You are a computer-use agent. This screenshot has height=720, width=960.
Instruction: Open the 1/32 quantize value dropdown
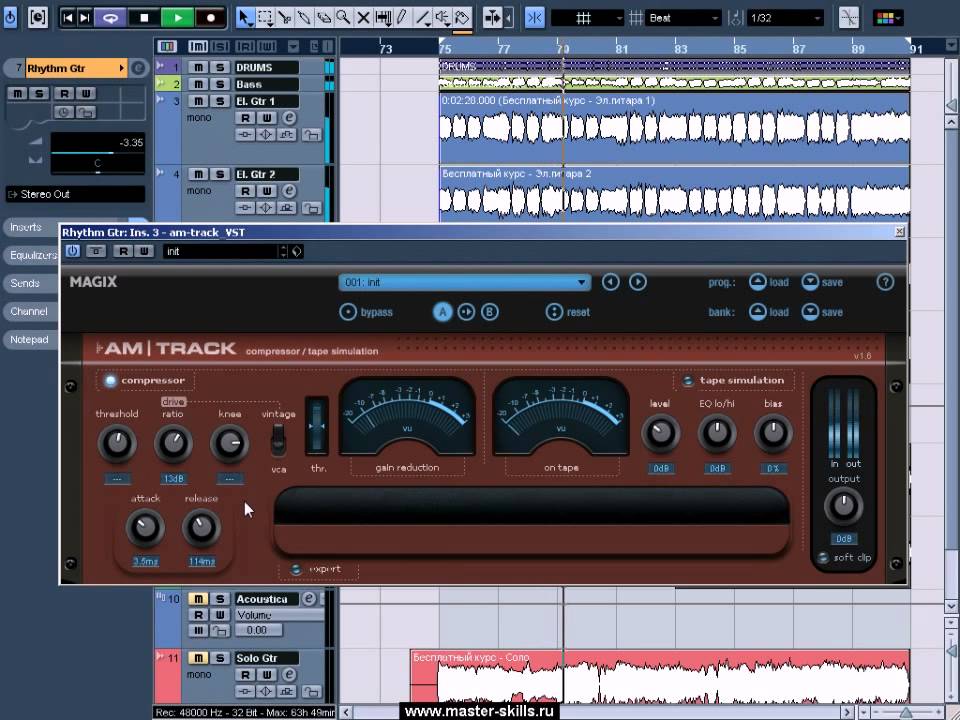click(x=786, y=18)
